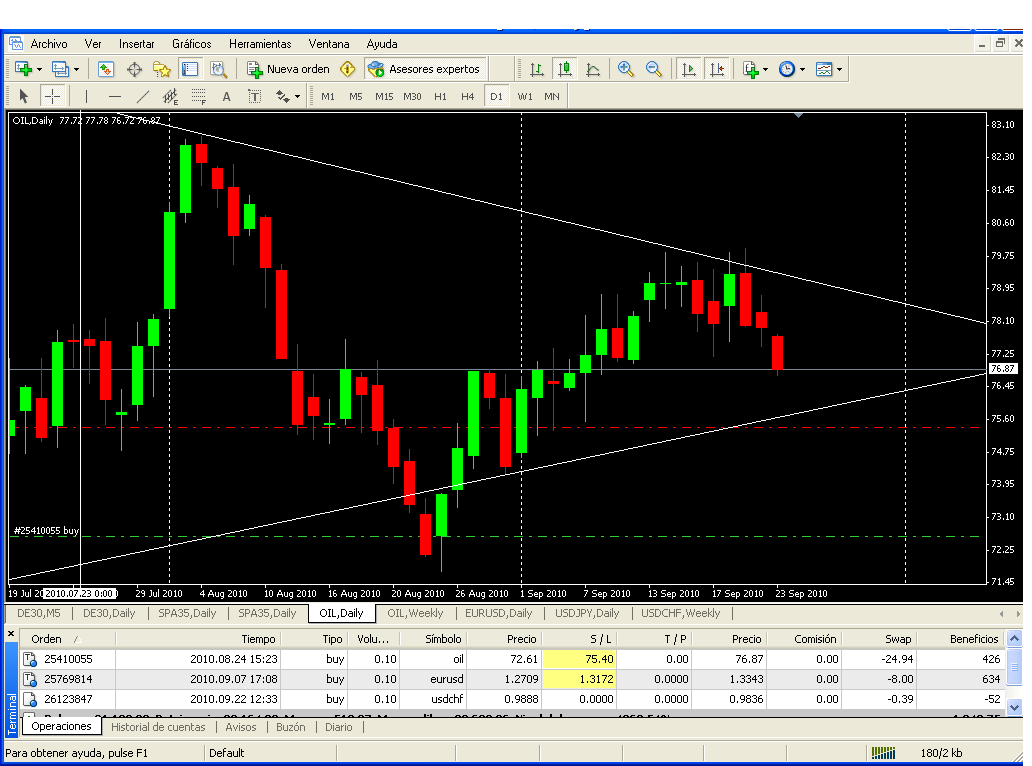Switch chart to candlesticks type
Viewport: 1032px width, 766px height.
[x=565, y=69]
